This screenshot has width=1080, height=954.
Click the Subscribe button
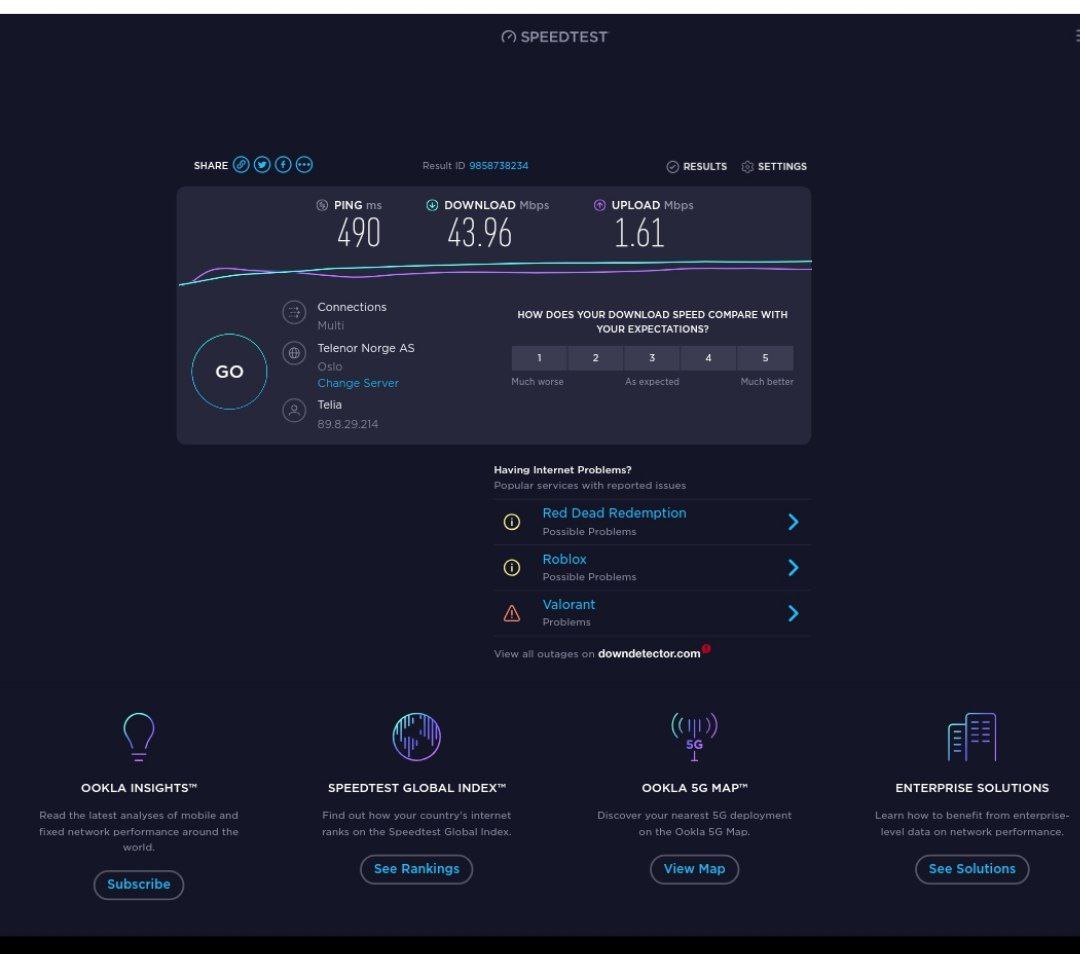click(138, 884)
